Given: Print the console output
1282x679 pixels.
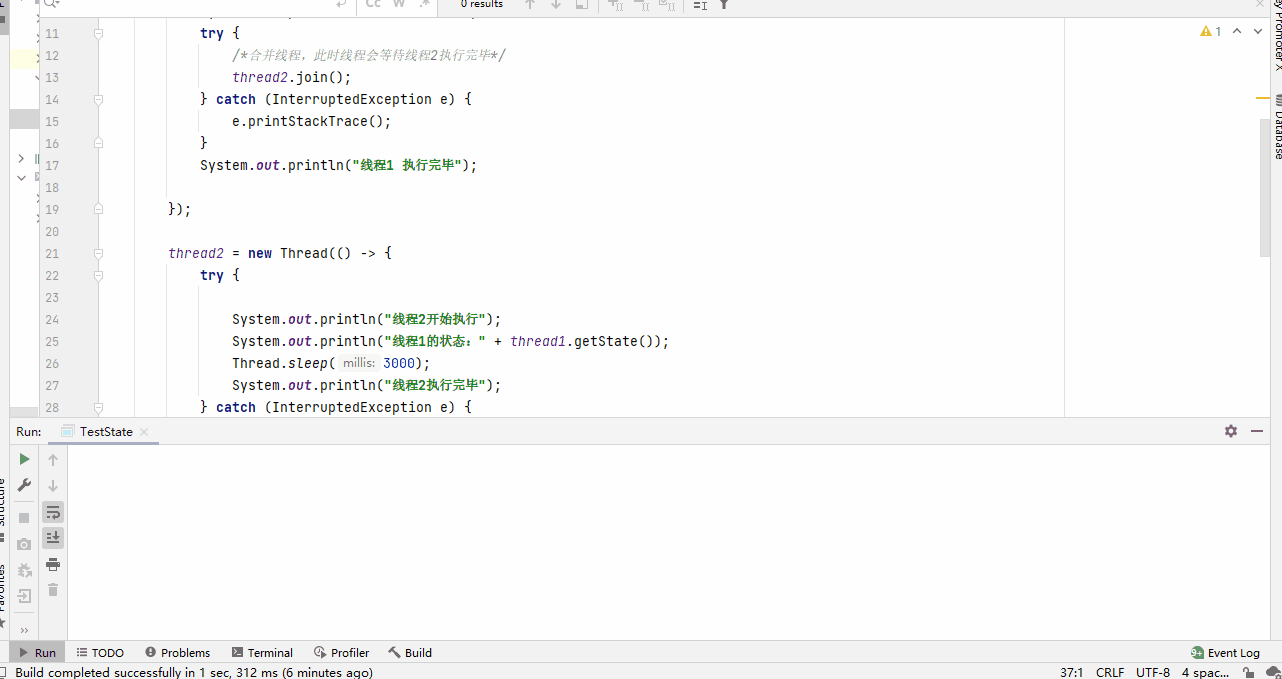Looking at the screenshot, I should tap(53, 564).
